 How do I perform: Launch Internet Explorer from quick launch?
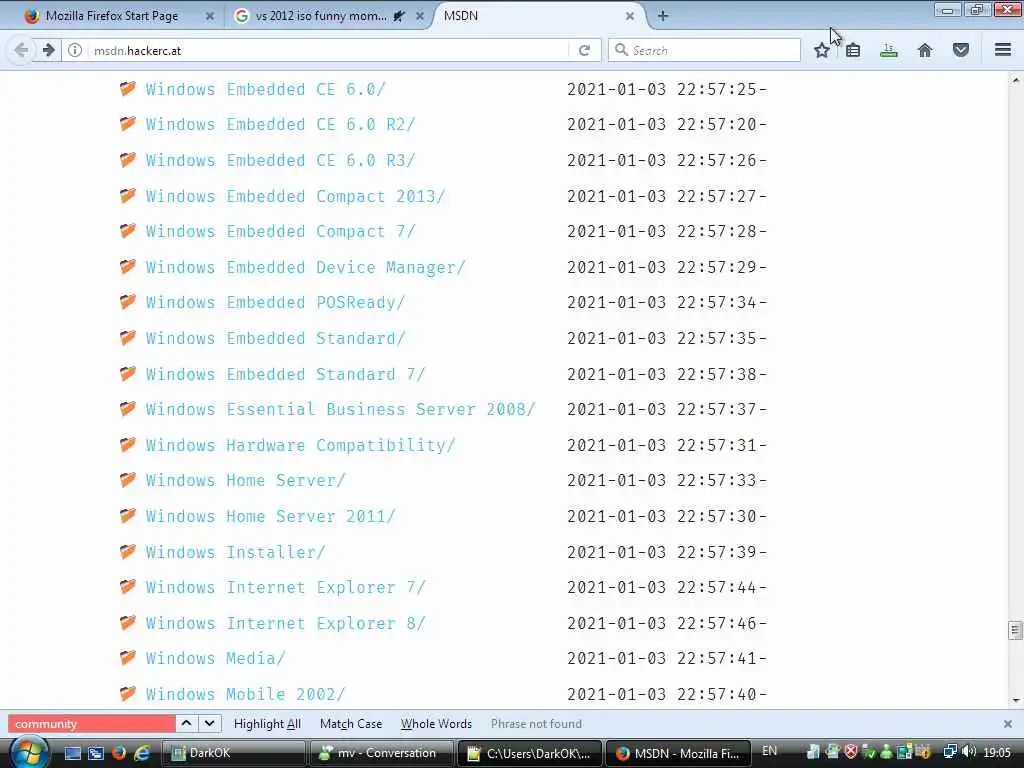[142, 753]
